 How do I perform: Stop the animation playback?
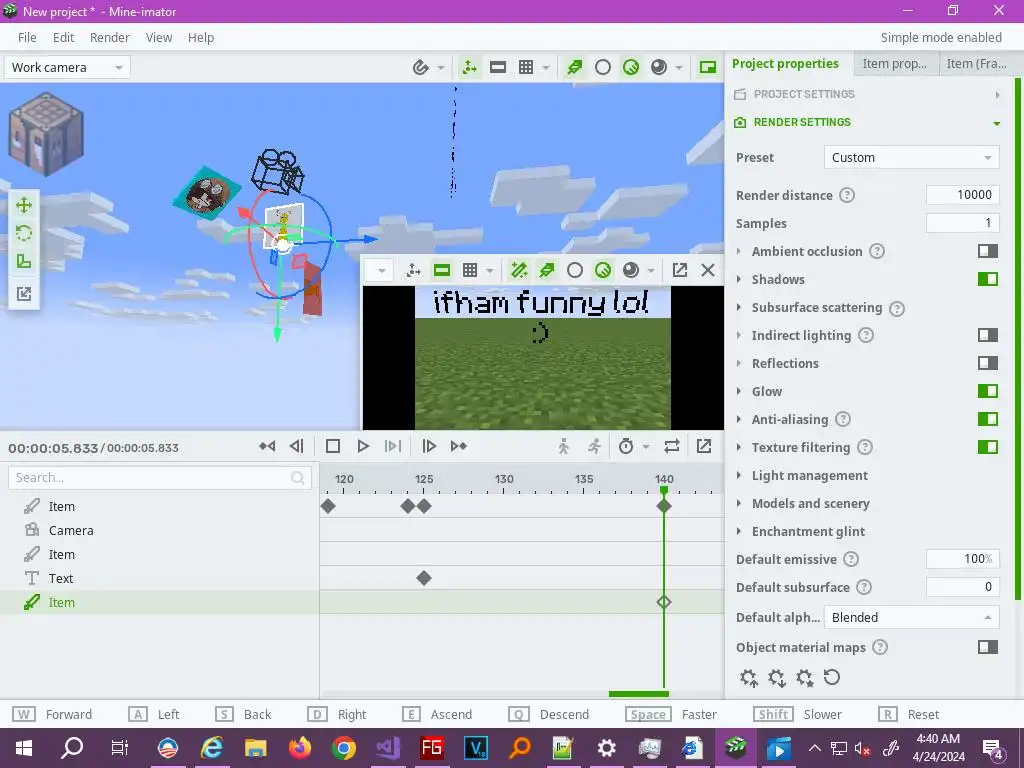pyautogui.click(x=332, y=446)
